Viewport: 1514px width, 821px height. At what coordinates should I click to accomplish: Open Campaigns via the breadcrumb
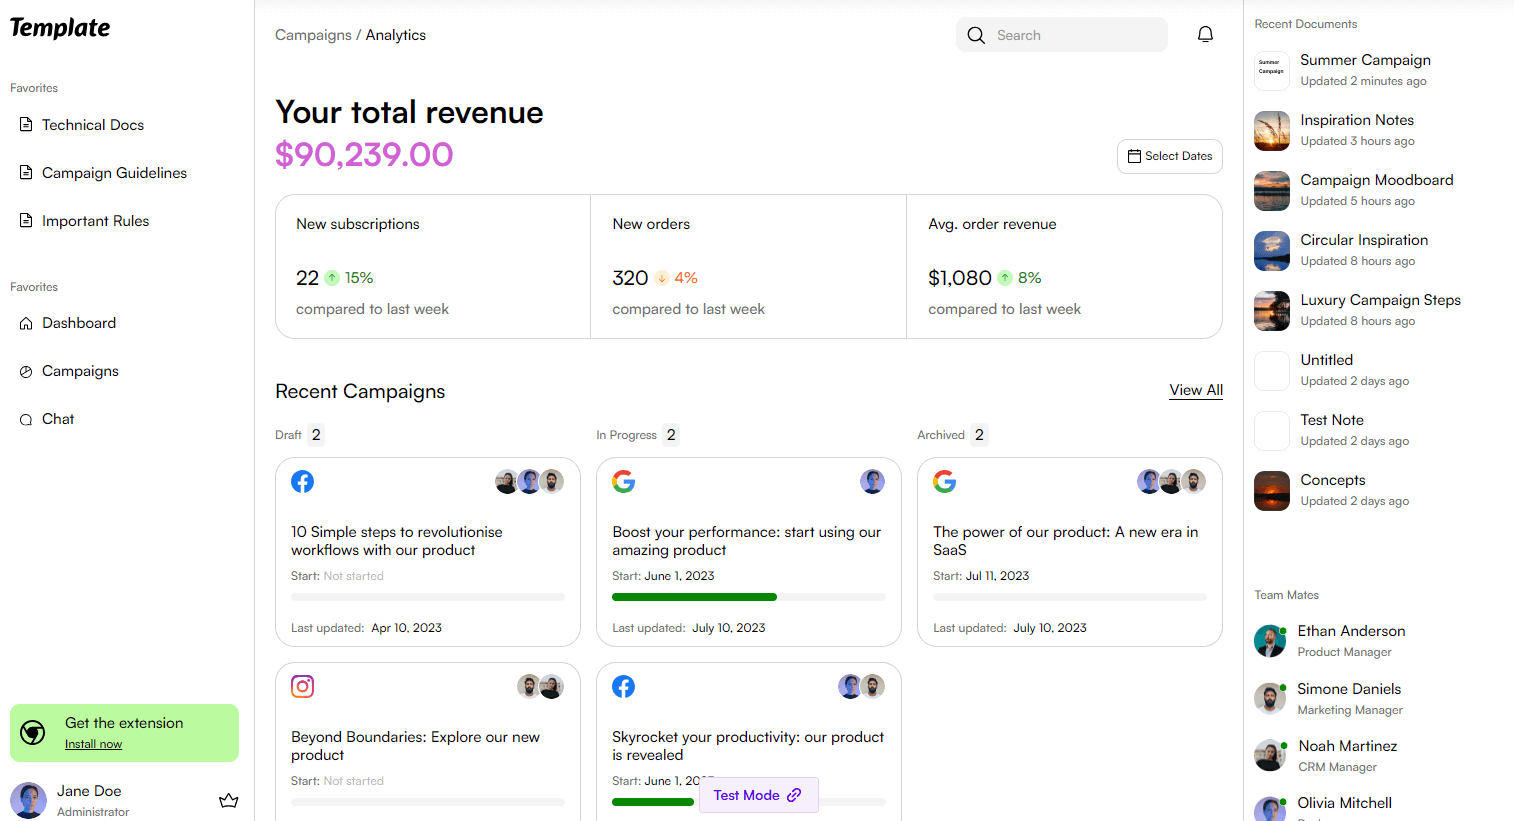click(x=313, y=34)
